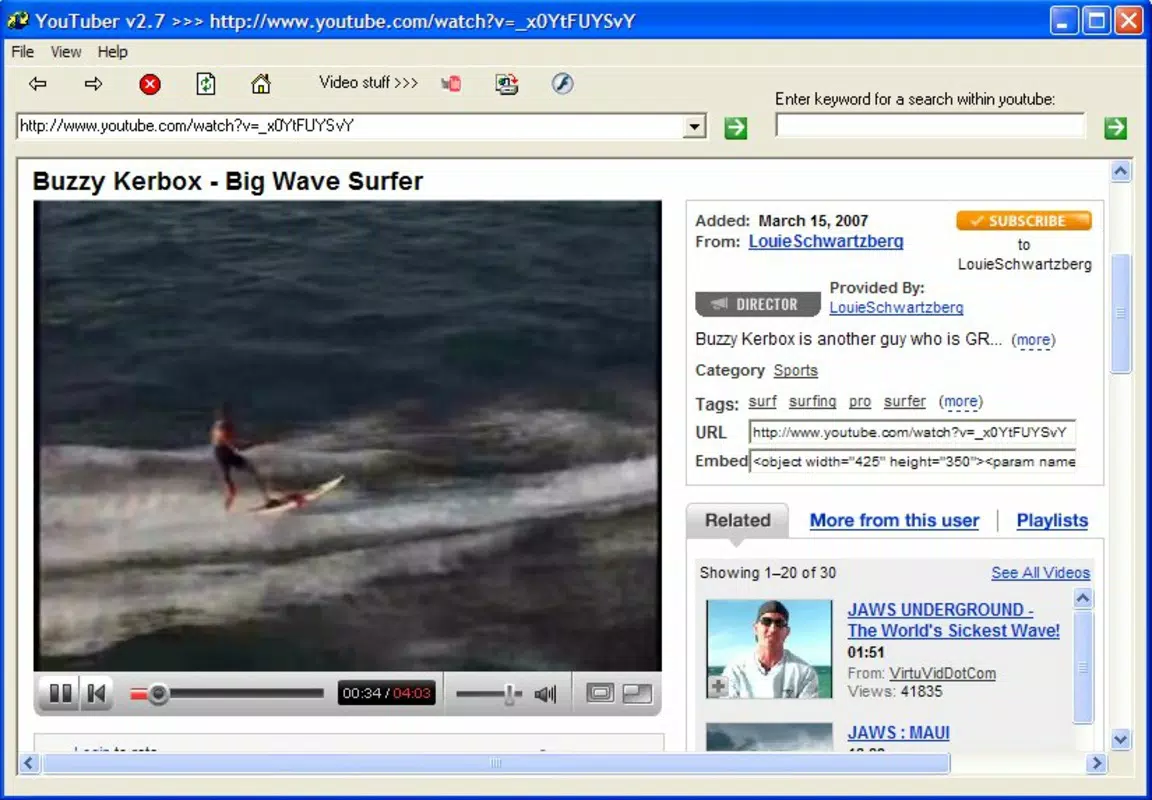The height and width of the screenshot is (800, 1152).
Task: Click the DIRECTOR badge
Action: pyautogui.click(x=757, y=304)
